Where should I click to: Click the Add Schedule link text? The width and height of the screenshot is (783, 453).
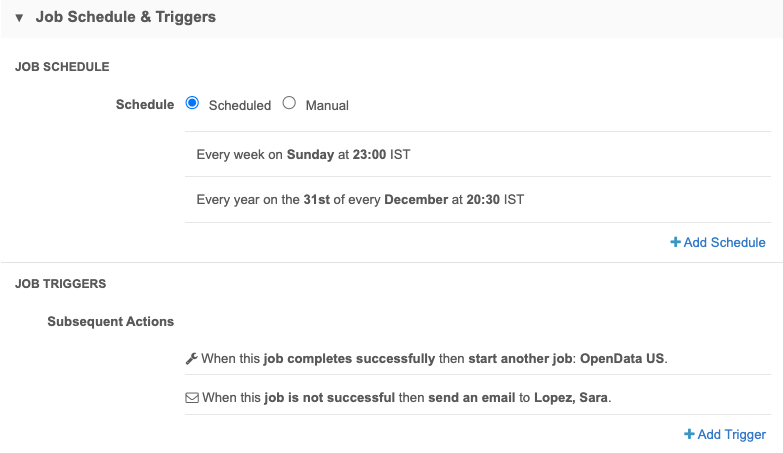724,242
